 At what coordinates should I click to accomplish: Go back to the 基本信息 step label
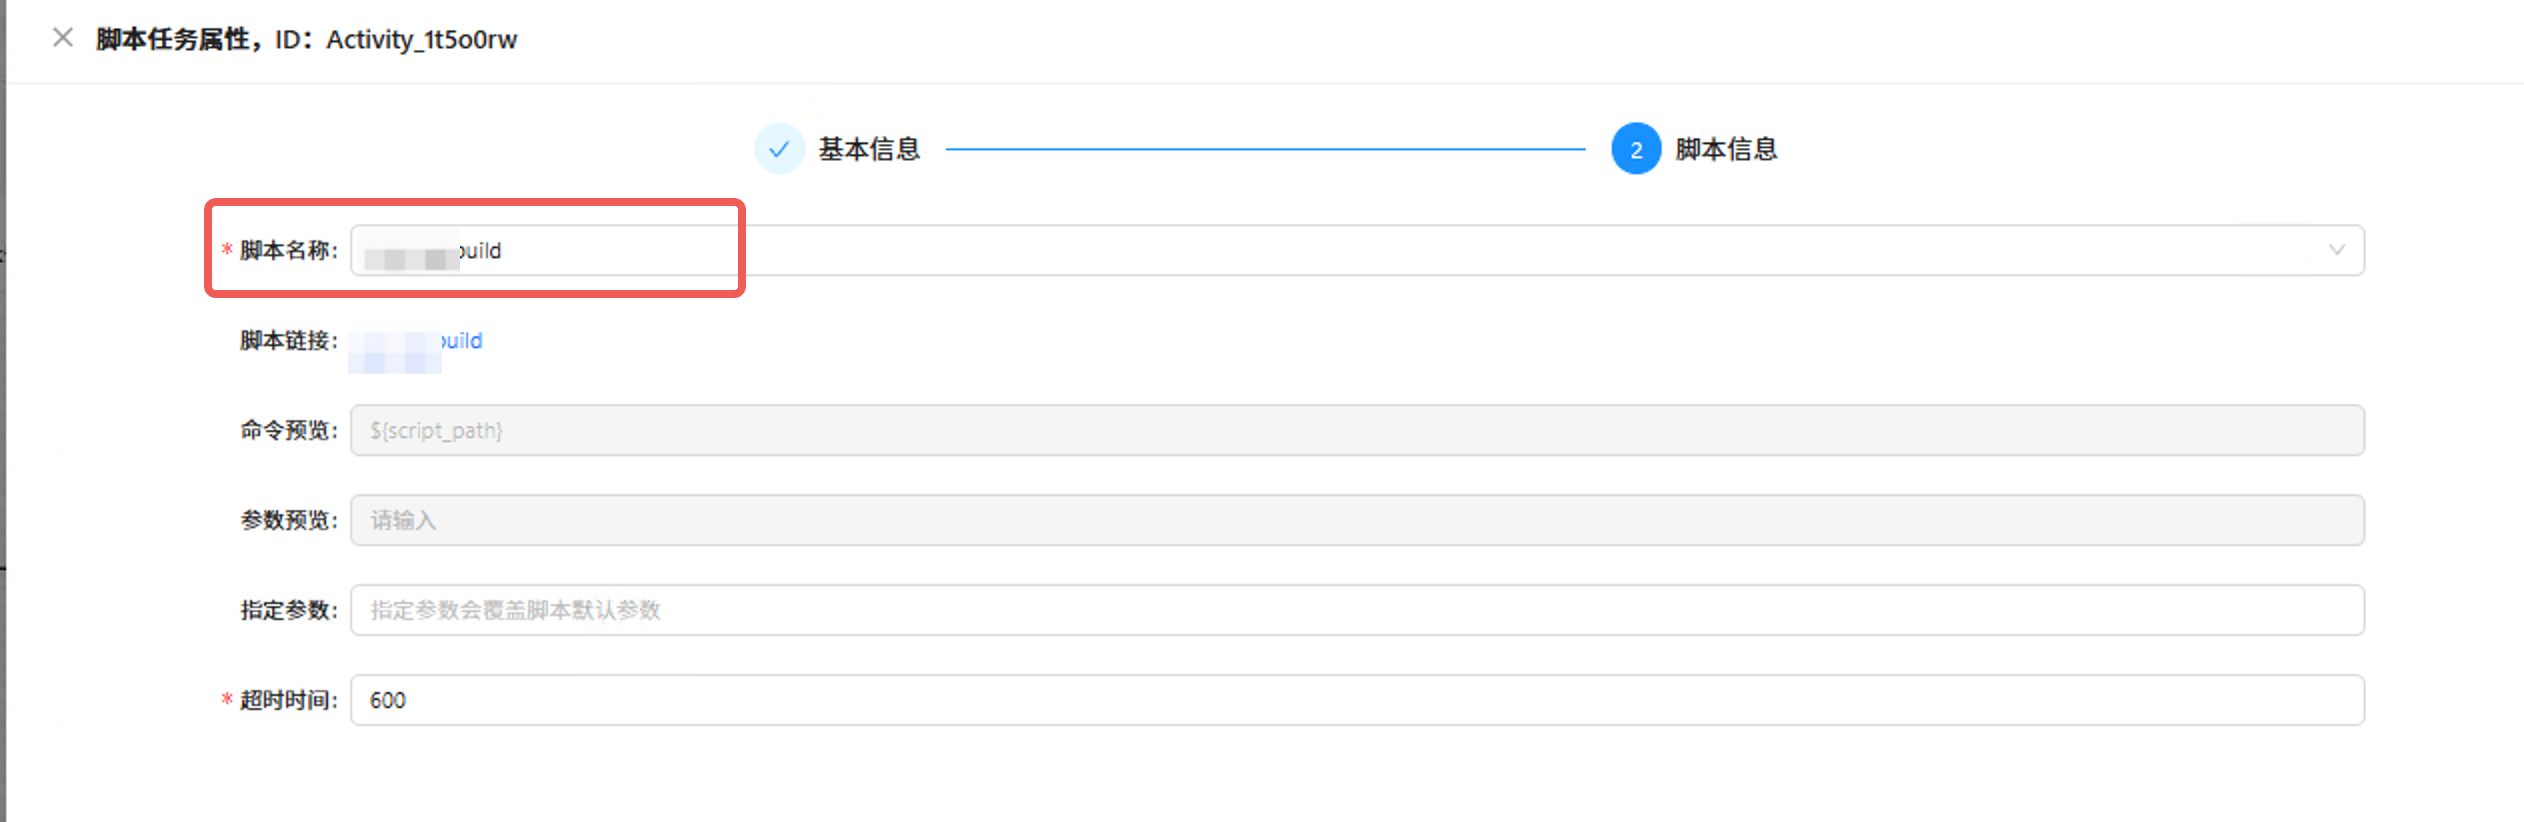(869, 149)
